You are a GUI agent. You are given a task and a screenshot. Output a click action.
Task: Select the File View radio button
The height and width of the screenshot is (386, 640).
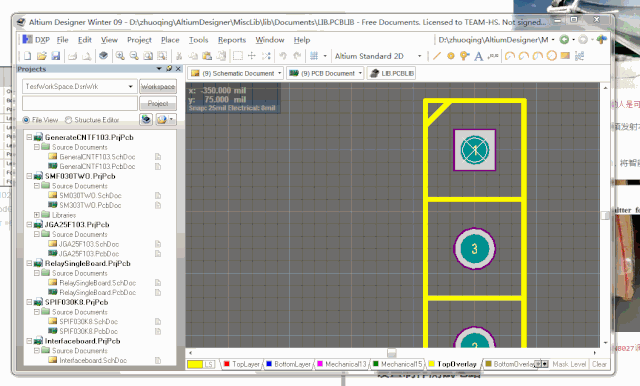pos(26,120)
